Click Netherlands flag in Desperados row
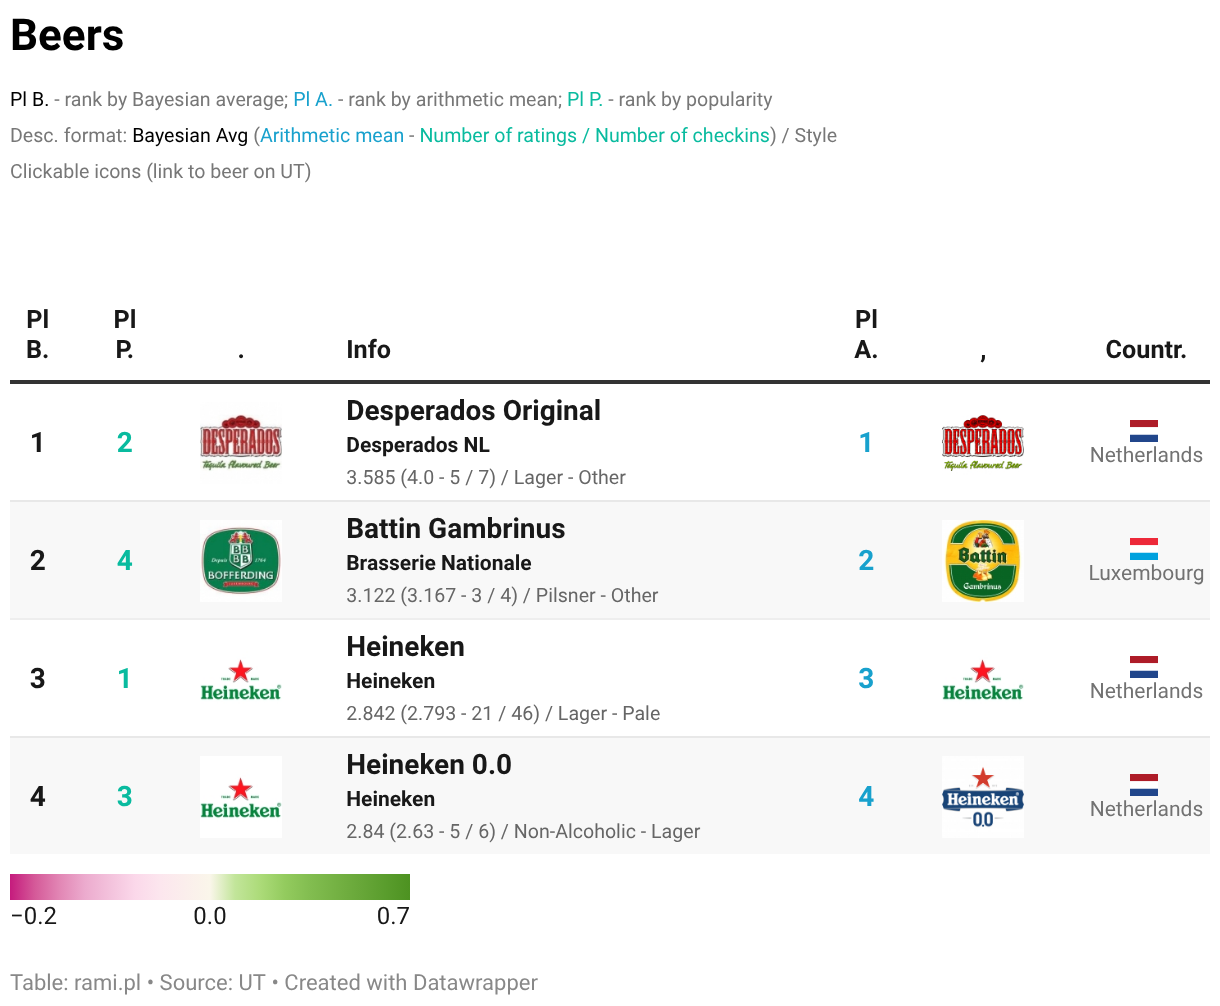 [1144, 431]
